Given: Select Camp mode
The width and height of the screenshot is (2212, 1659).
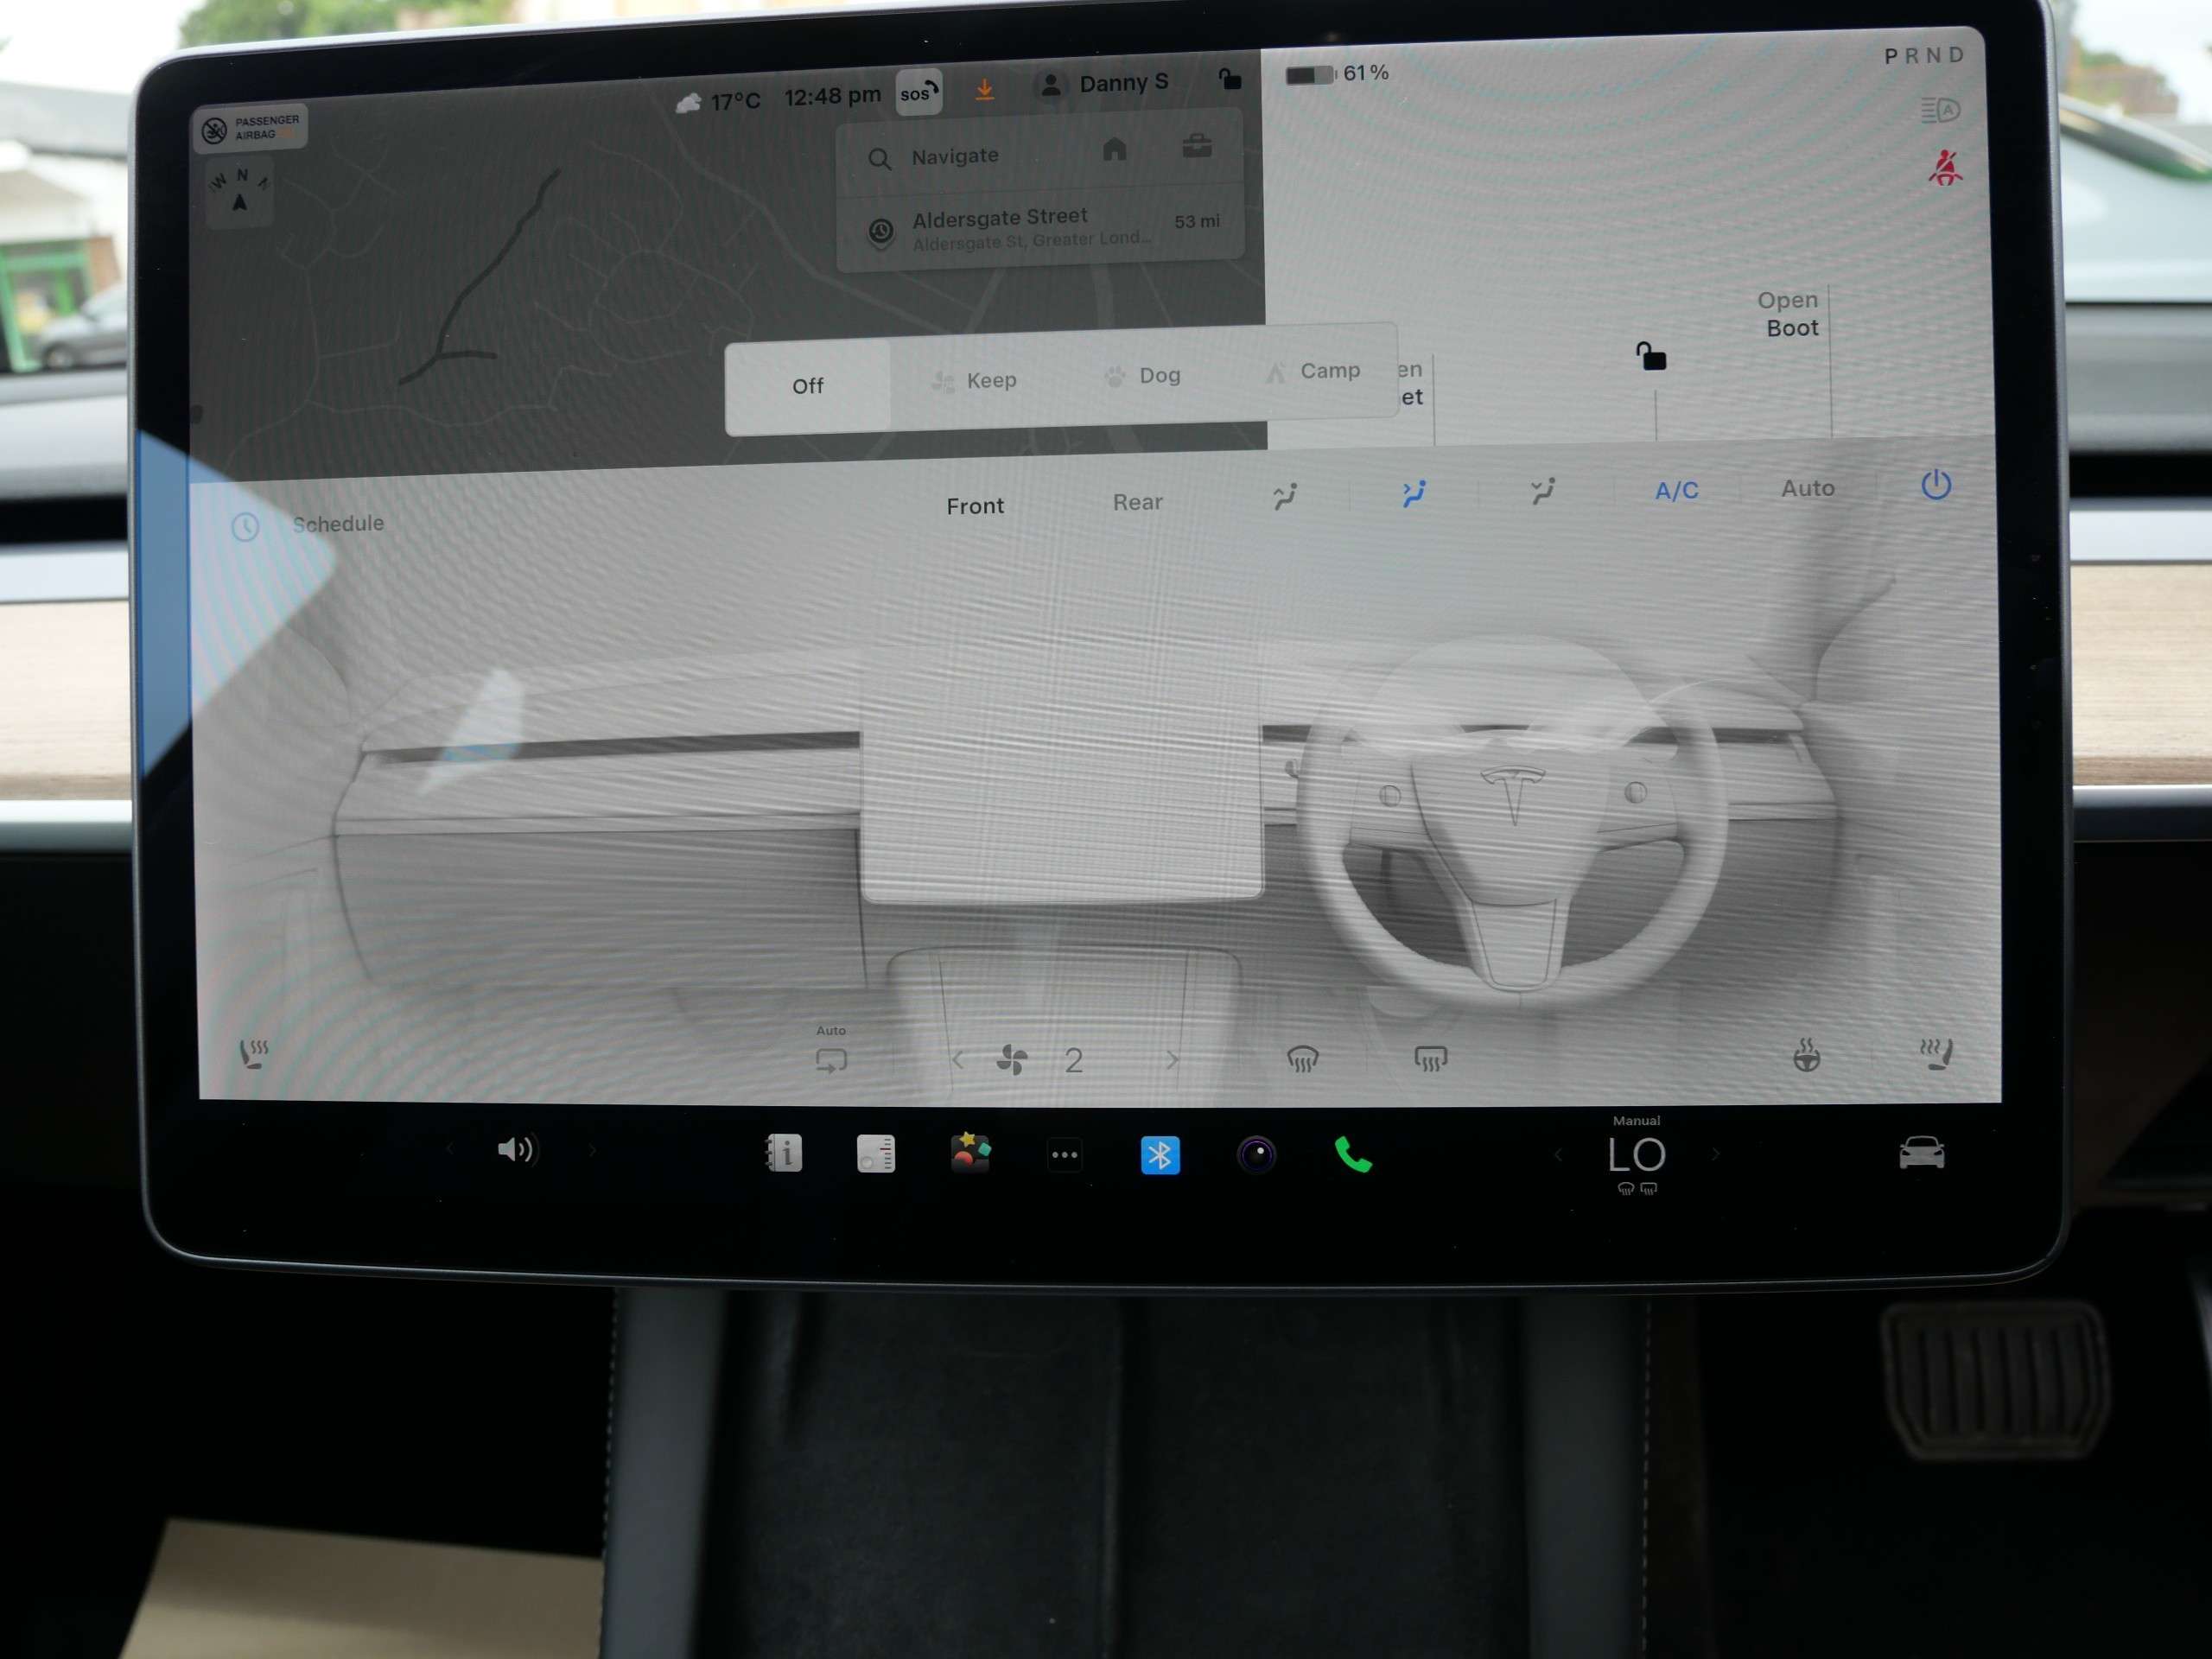Looking at the screenshot, I should pos(1312,371).
